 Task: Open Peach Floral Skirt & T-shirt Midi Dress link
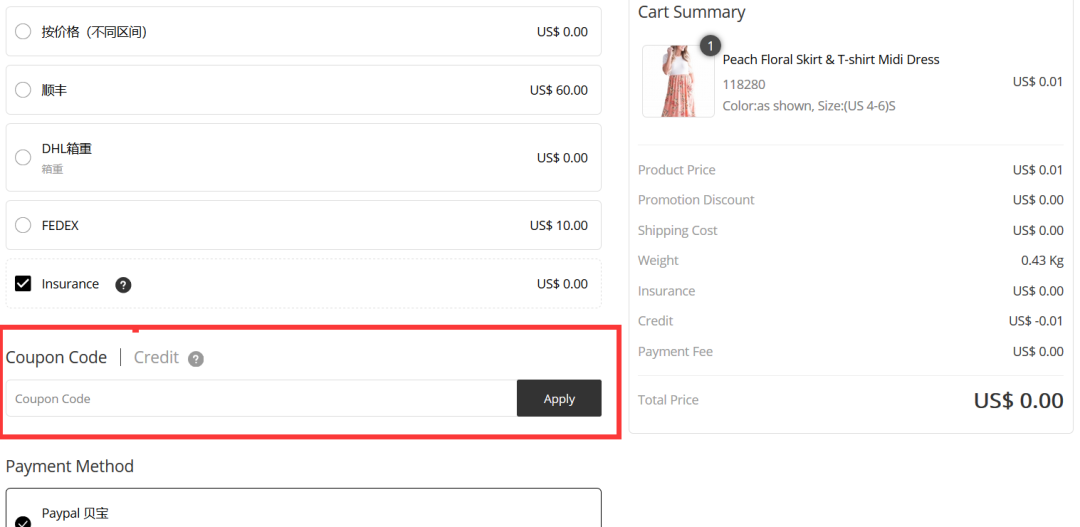click(831, 60)
